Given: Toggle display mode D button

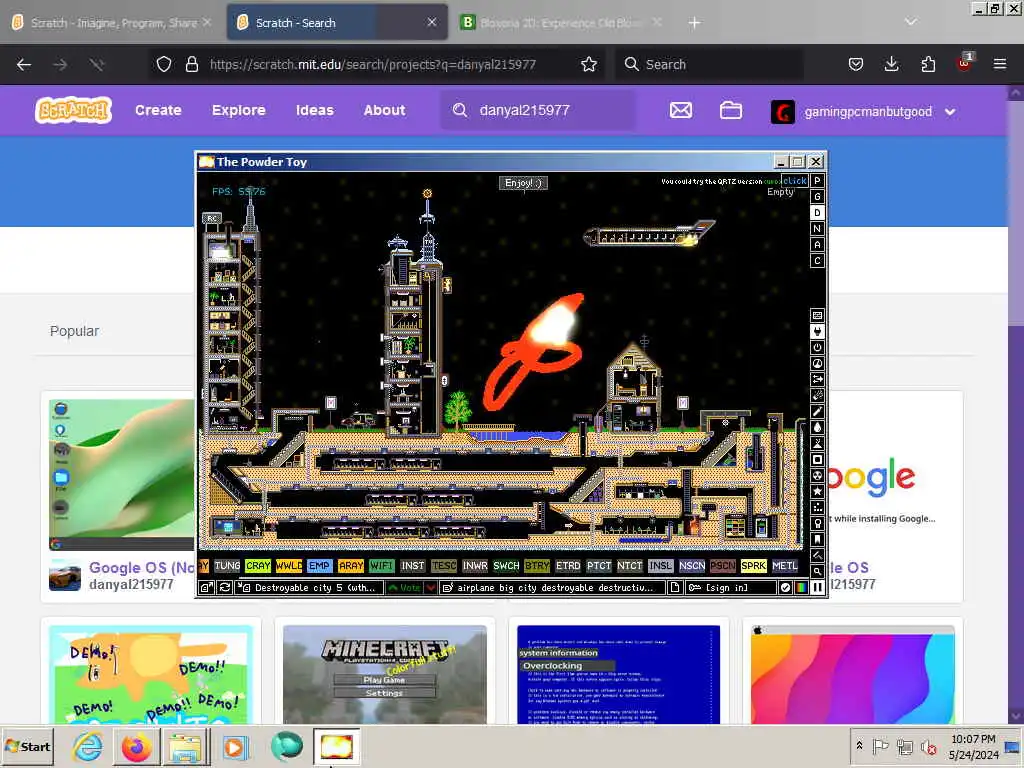Looking at the screenshot, I should pyautogui.click(x=817, y=212).
